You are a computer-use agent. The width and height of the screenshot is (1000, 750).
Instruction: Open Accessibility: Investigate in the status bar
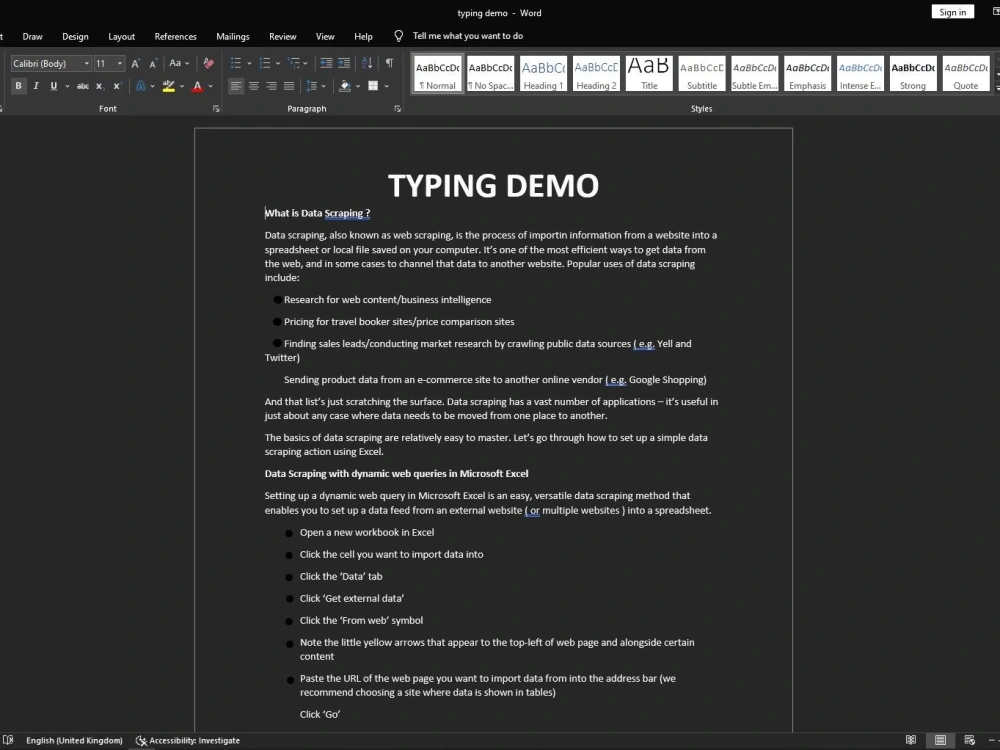tap(188, 740)
